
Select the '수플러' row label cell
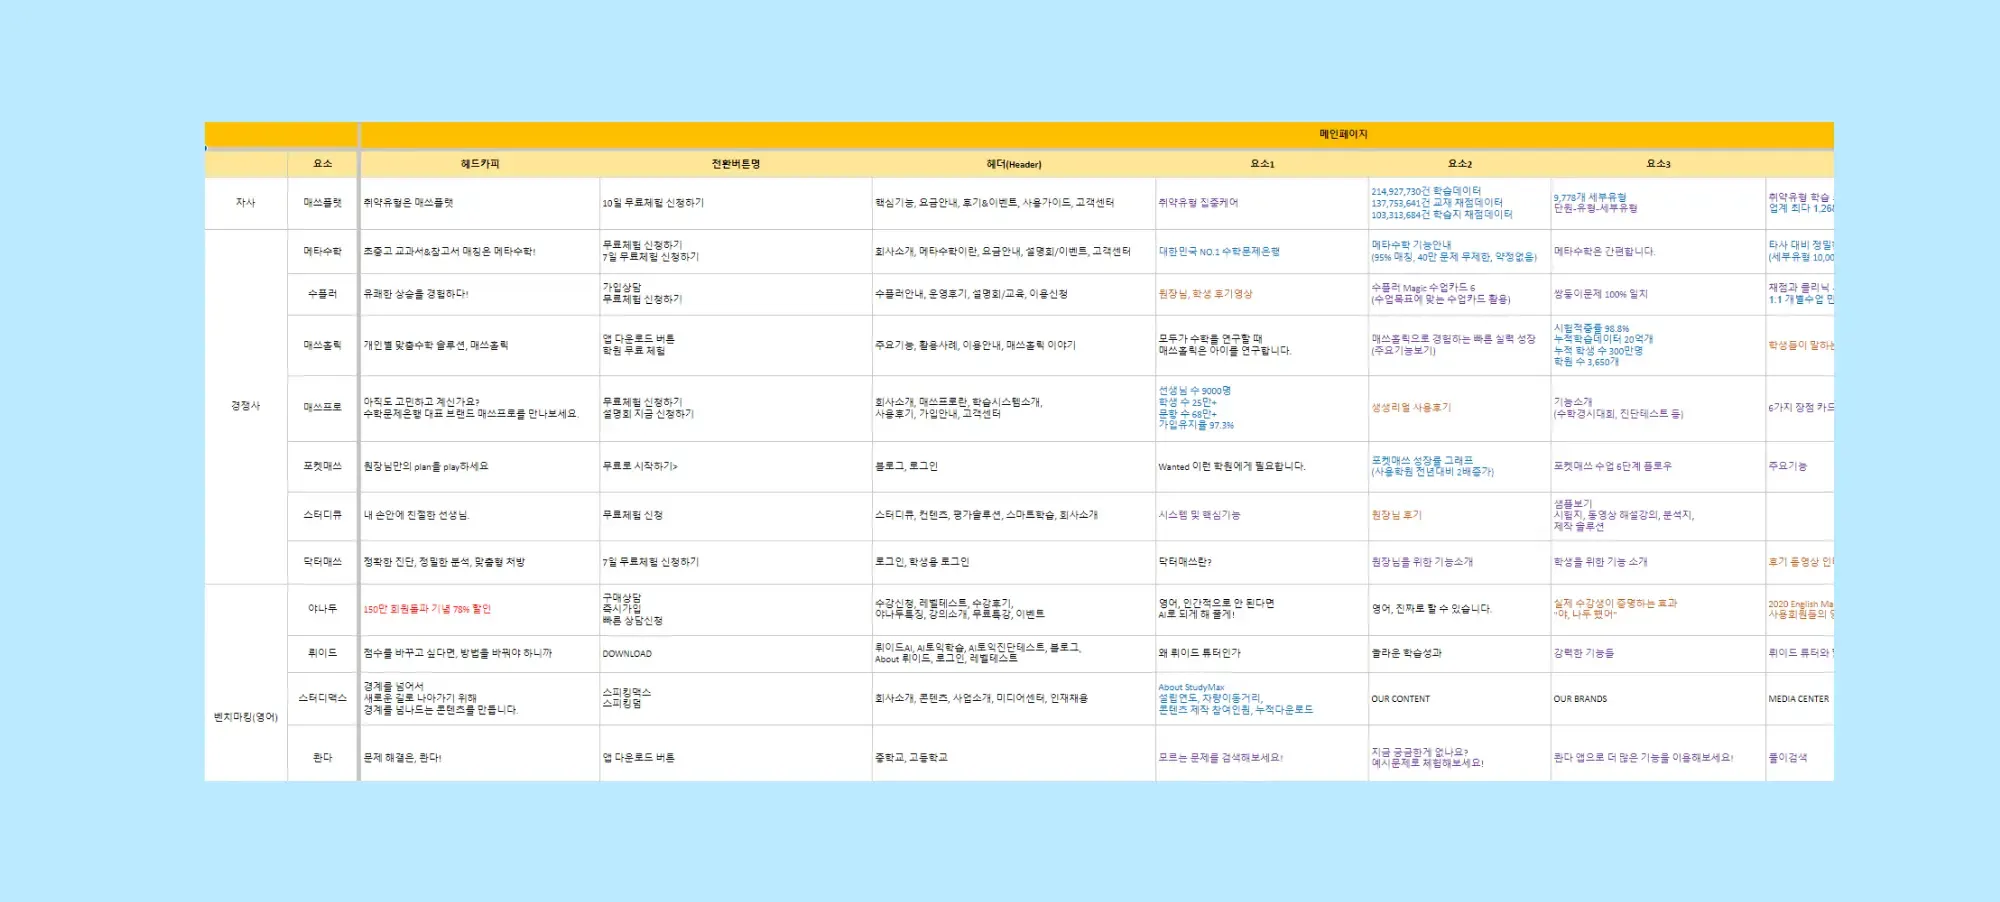pyautogui.click(x=322, y=294)
